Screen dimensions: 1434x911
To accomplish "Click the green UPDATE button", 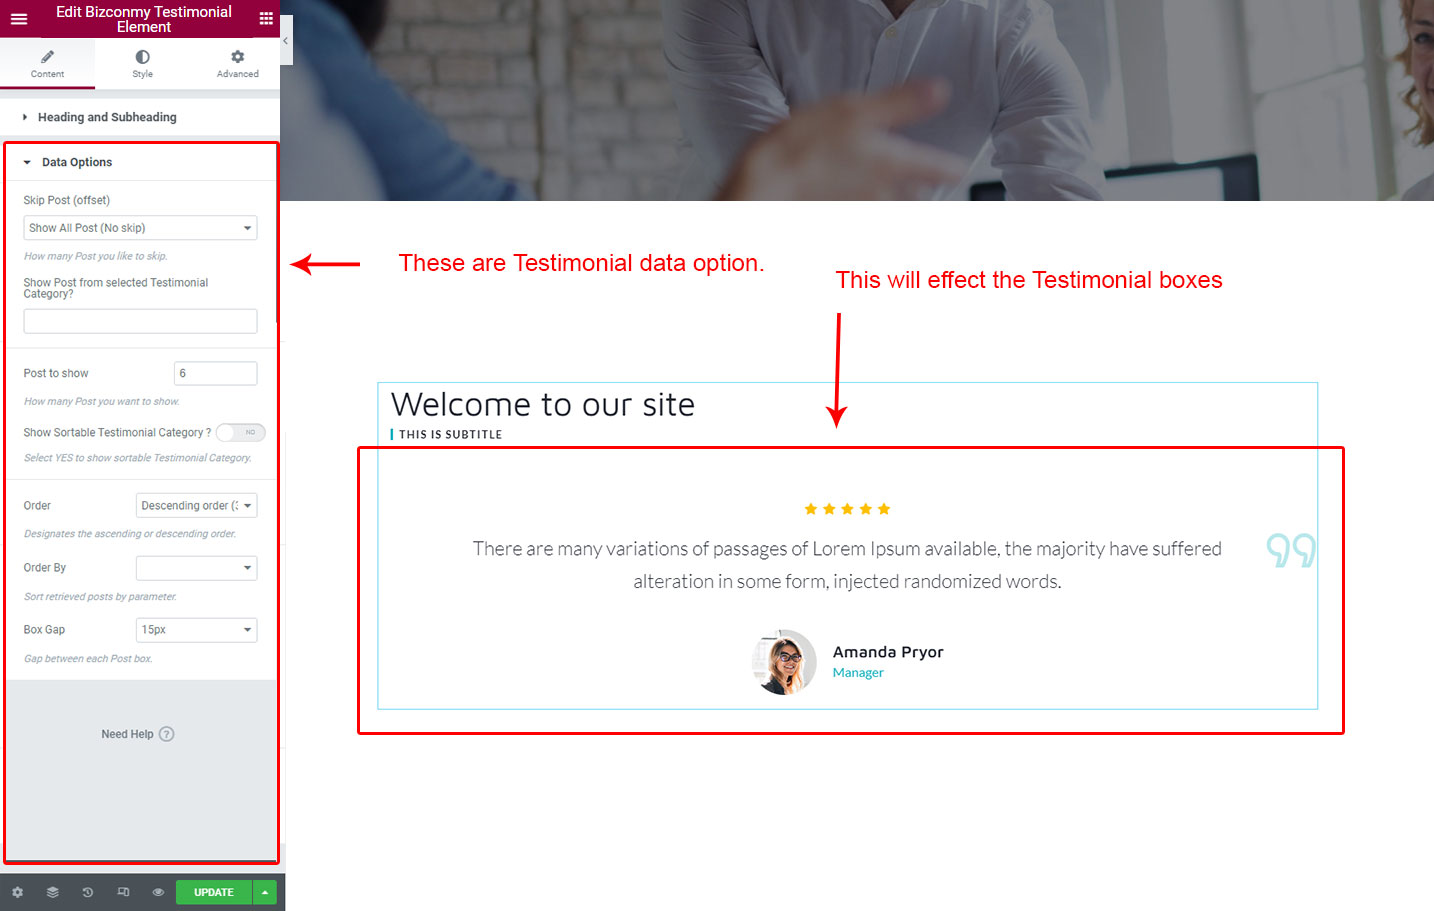I will [x=214, y=892].
